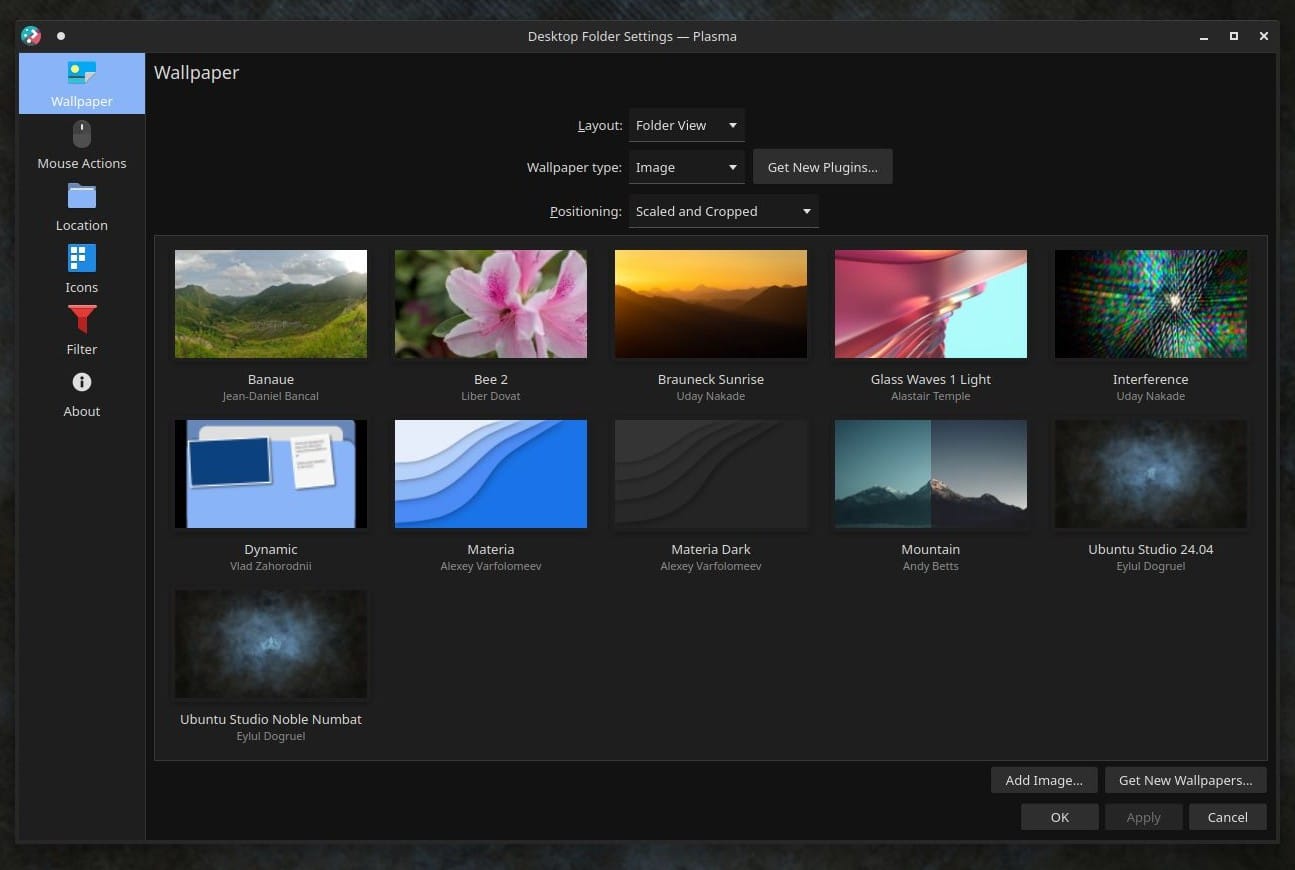Viewport: 1295px width, 870px height.
Task: Pick the Brauneck Sunrise wallpaper
Action: coord(710,303)
